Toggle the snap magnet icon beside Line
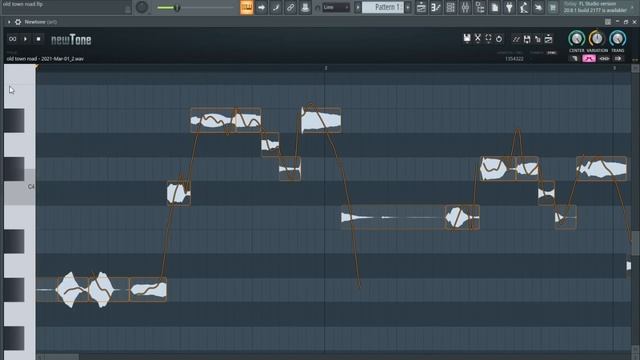The image size is (640, 360). (x=318, y=7)
